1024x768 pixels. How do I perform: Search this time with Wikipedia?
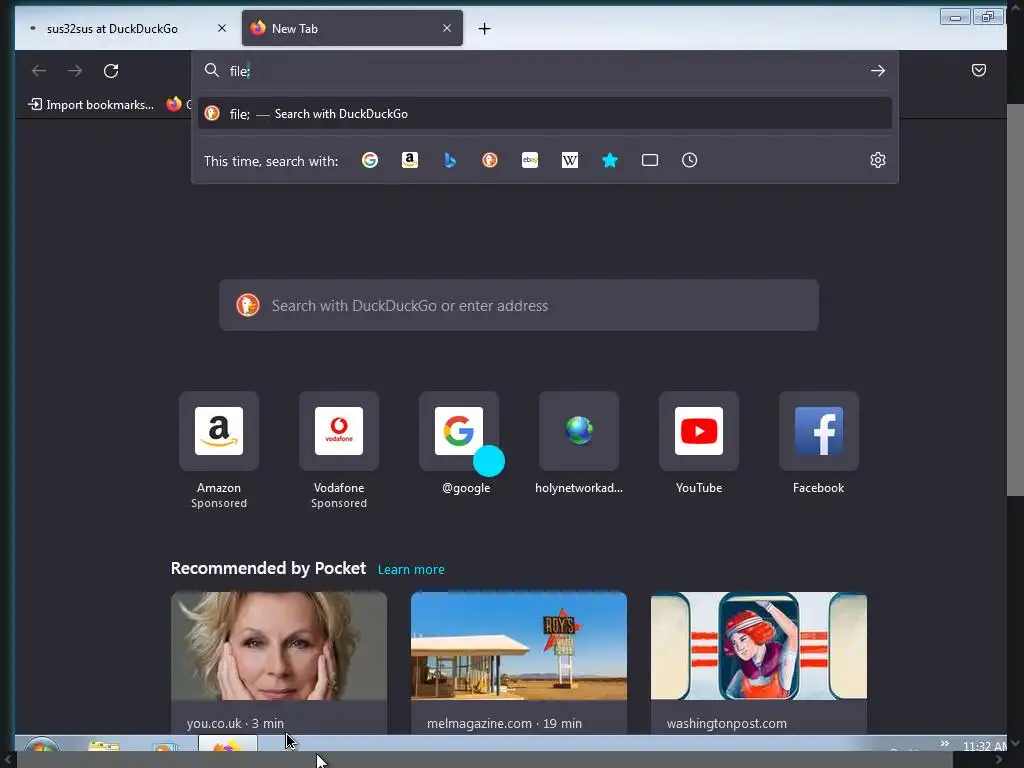click(569, 160)
